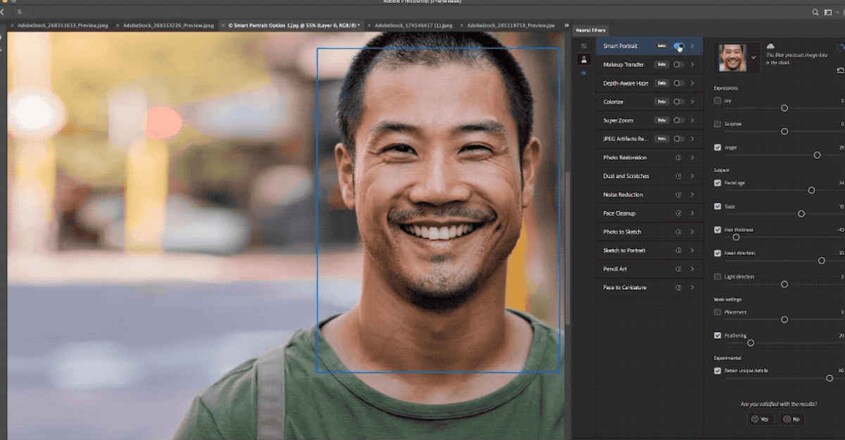The image size is (845, 440).
Task: Expand the Pencil Art chevron
Action: [693, 269]
